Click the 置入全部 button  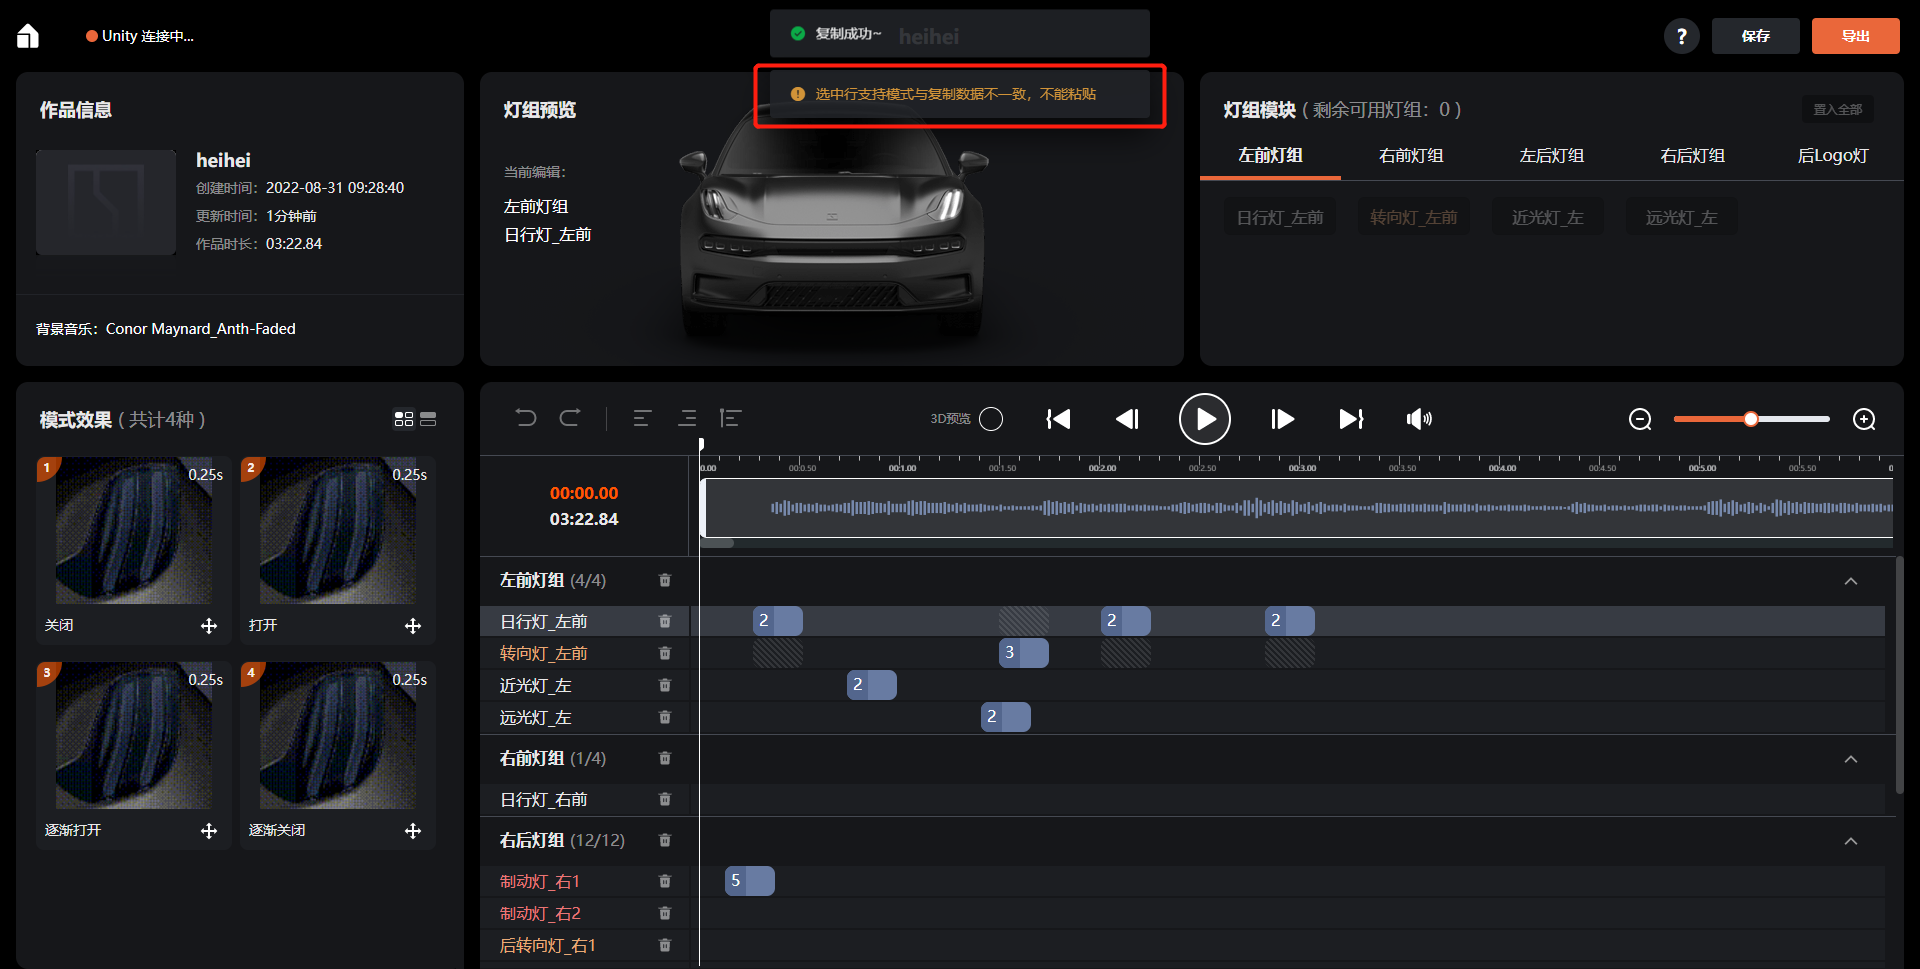1838,109
